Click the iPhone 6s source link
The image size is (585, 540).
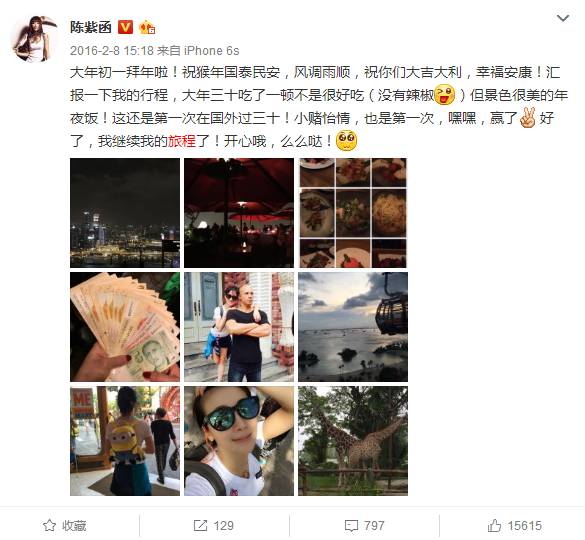(212, 50)
